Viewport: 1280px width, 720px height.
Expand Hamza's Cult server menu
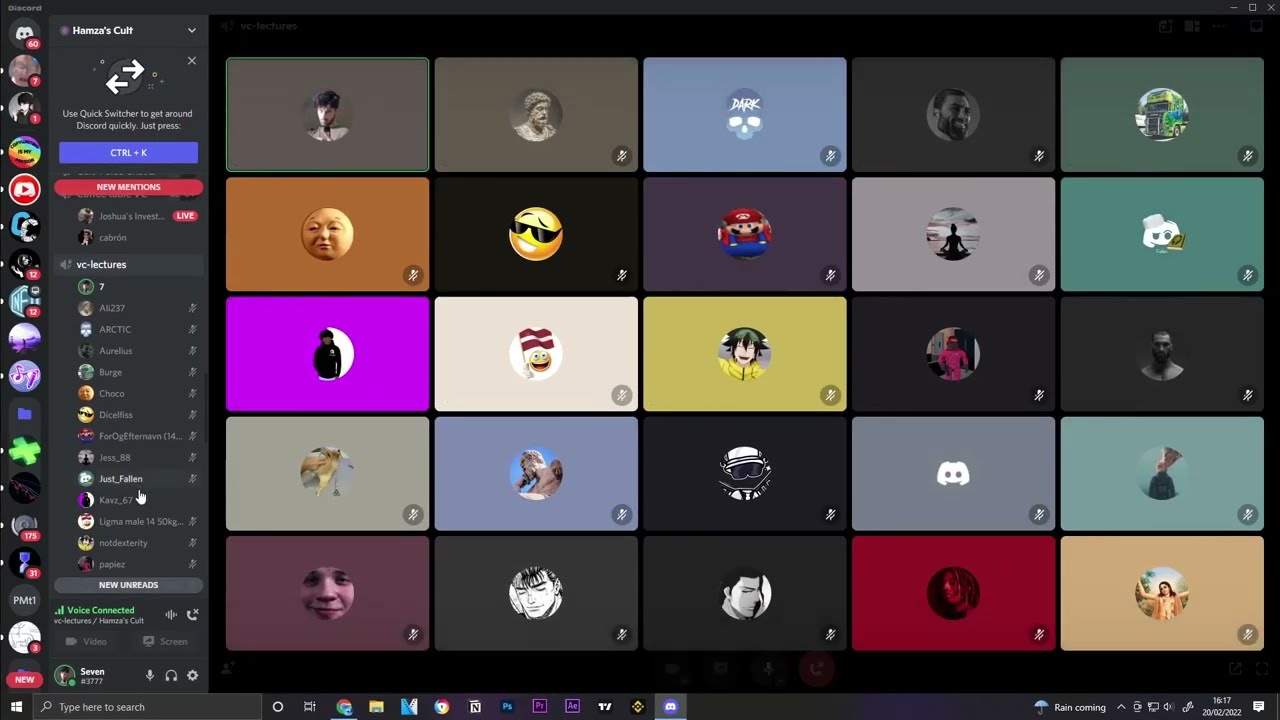[192, 30]
